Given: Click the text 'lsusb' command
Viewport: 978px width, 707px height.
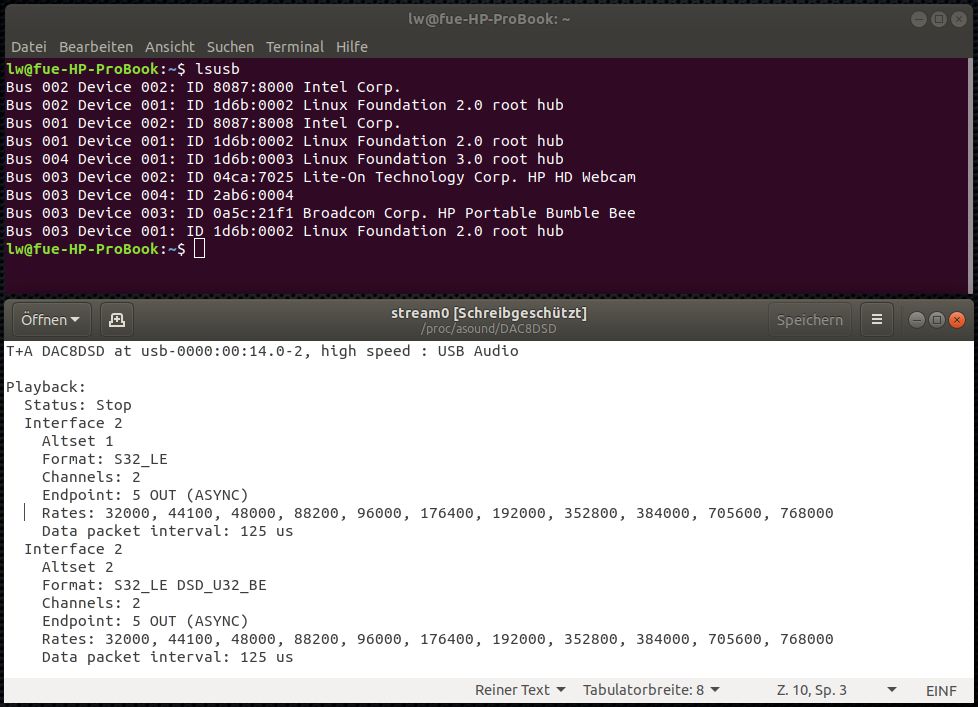Looking at the screenshot, I should (217, 69).
